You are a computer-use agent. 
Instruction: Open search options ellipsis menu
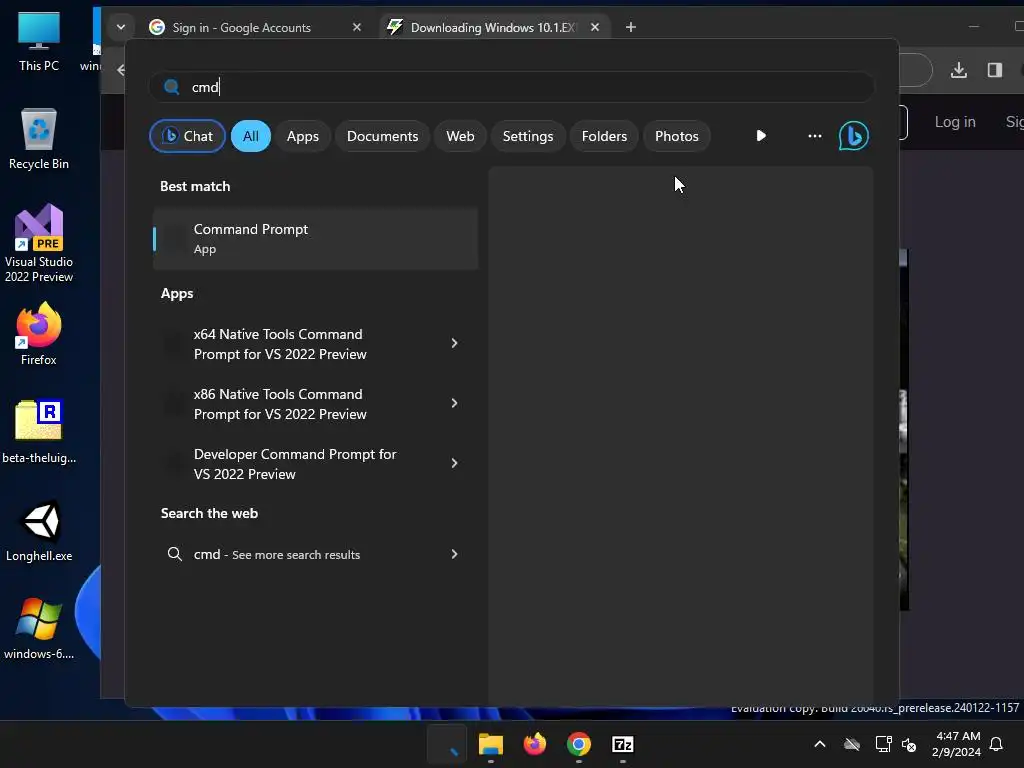pos(814,136)
